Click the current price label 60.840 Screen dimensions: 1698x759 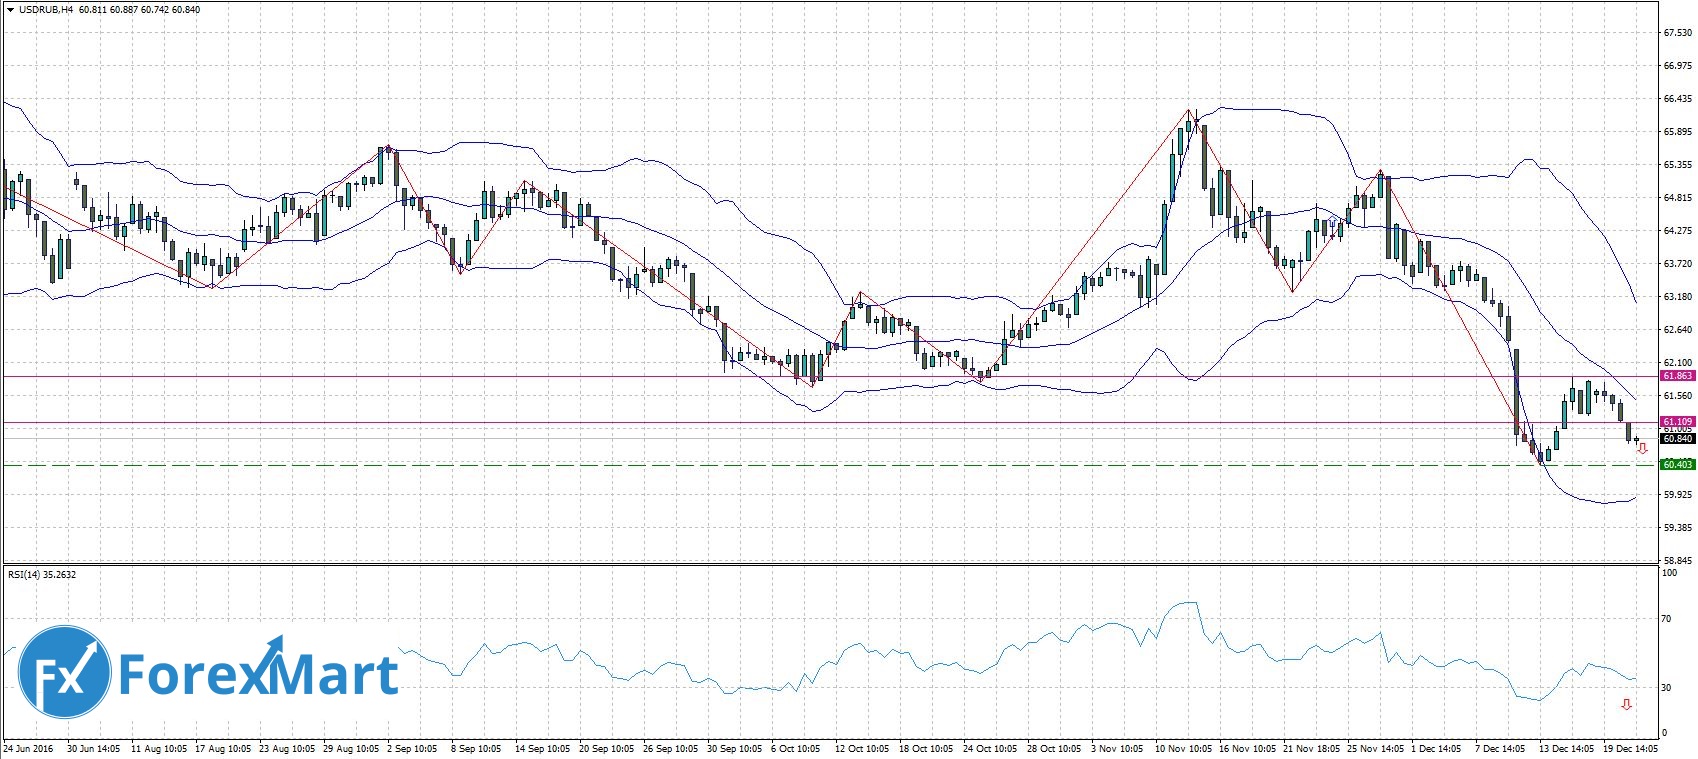pos(1677,438)
